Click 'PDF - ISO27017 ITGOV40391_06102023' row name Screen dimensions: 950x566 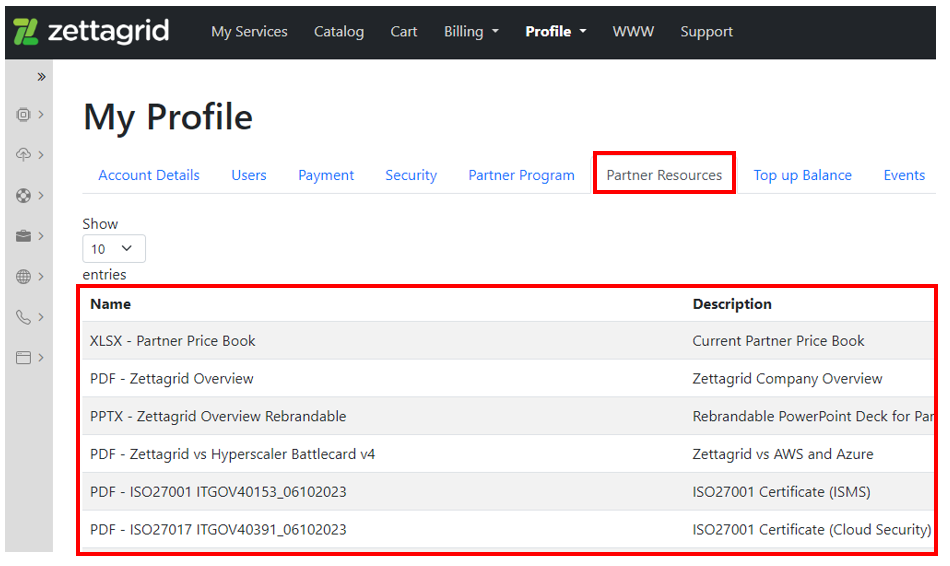pyautogui.click(x=218, y=530)
